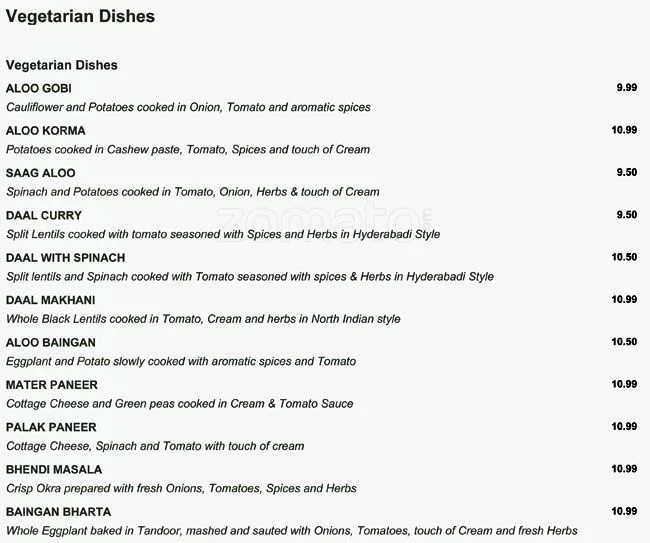This screenshot has width=650, height=543.
Task: Choose the PALAK PANEER dish name
Action: (50, 426)
